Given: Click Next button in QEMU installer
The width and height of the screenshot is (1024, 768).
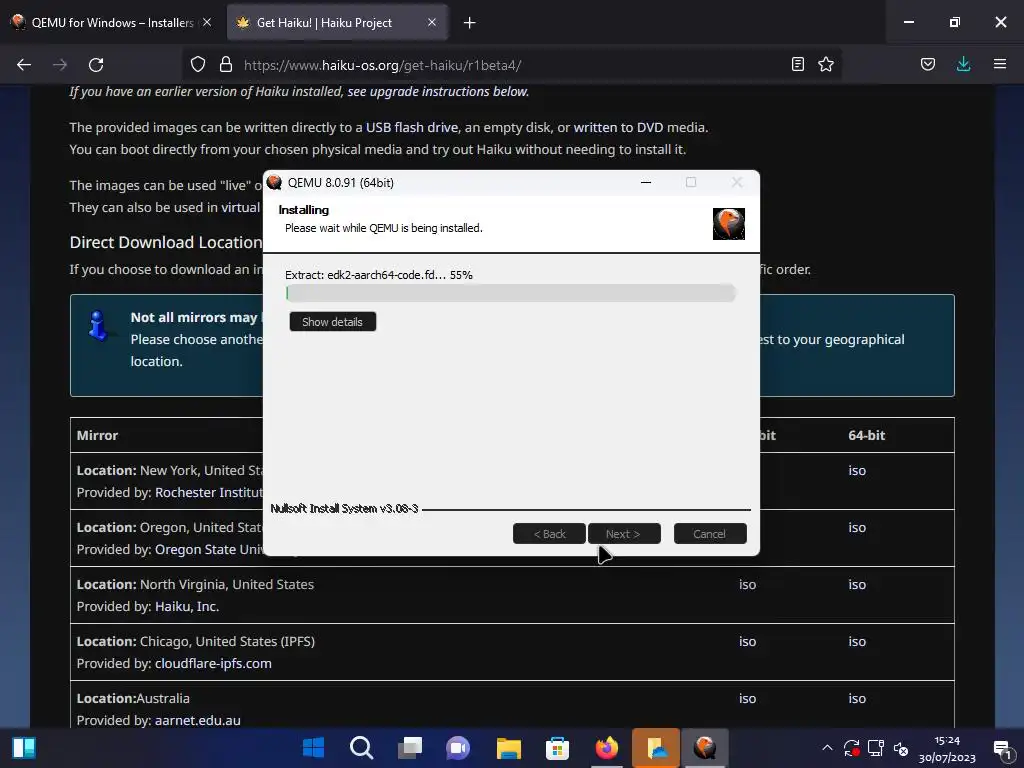Looking at the screenshot, I should (624, 534).
